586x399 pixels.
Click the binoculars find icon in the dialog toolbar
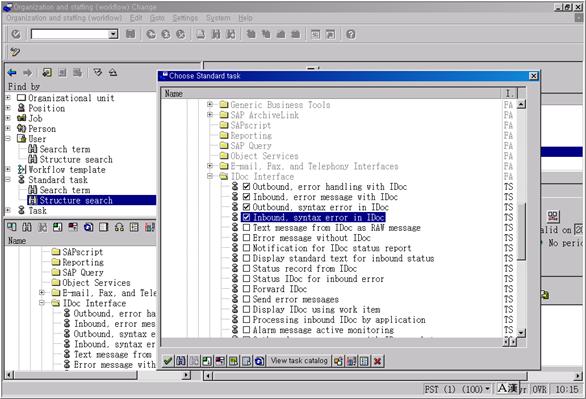pyautogui.click(x=181, y=361)
